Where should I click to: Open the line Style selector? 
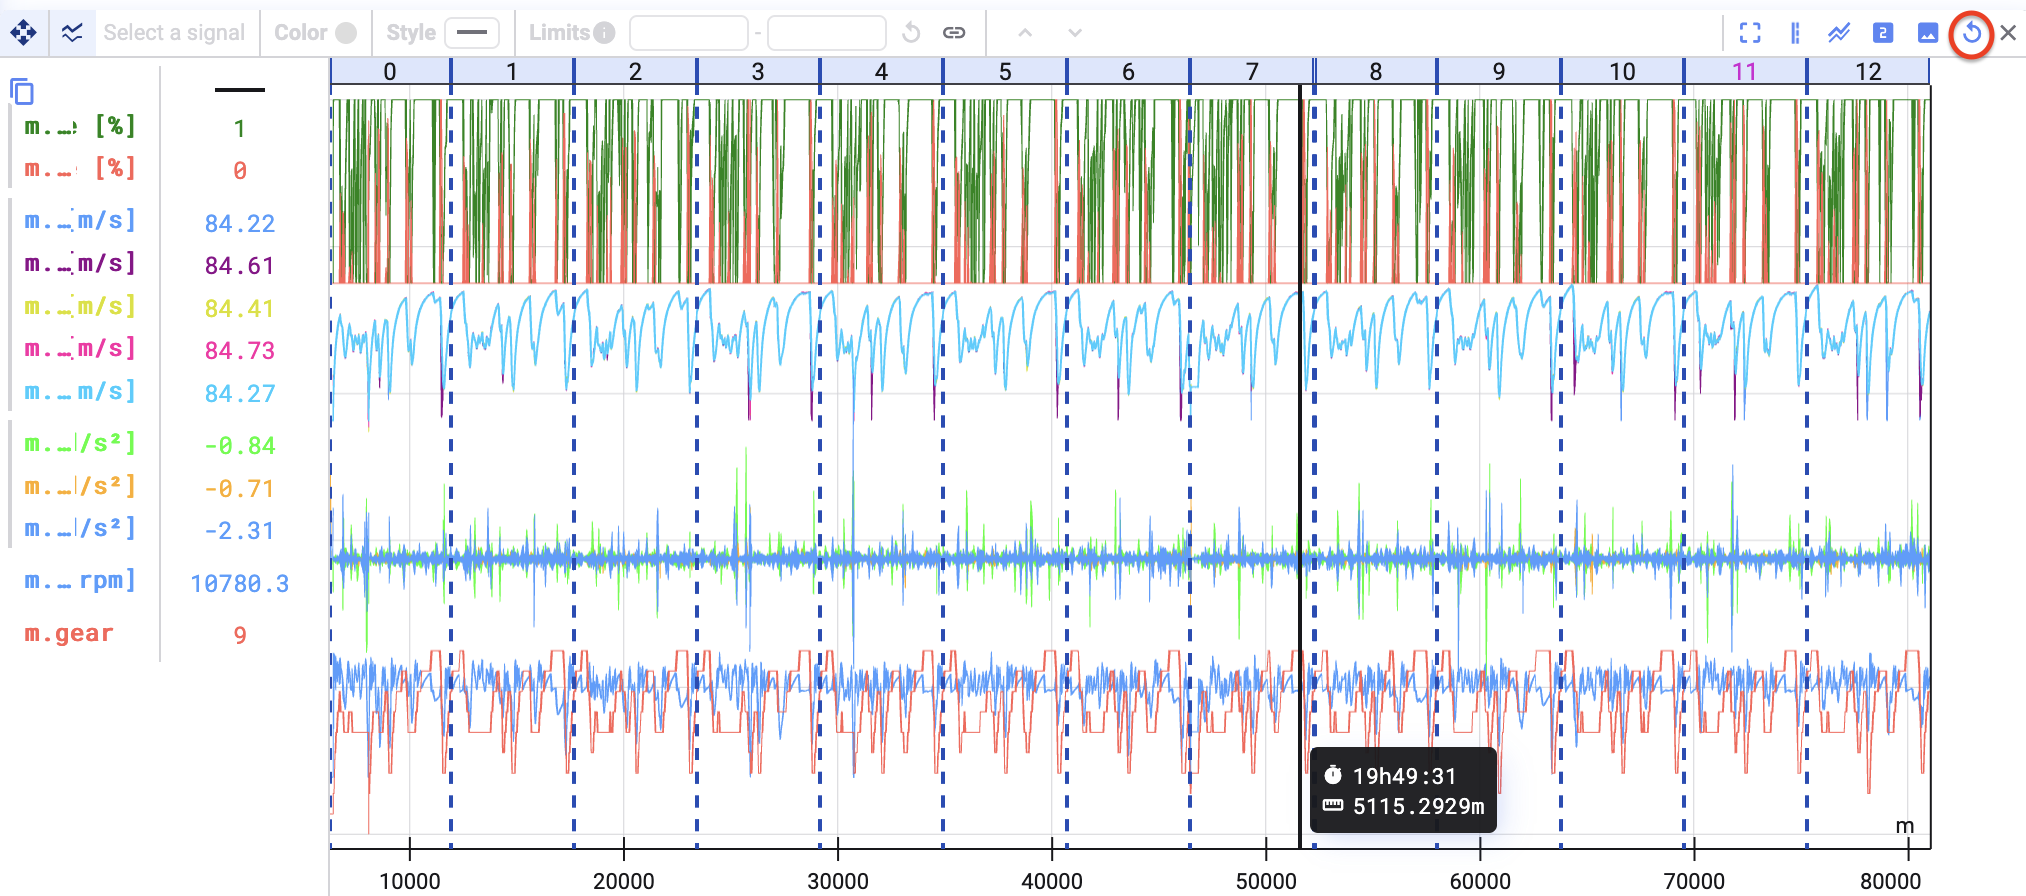(x=471, y=33)
